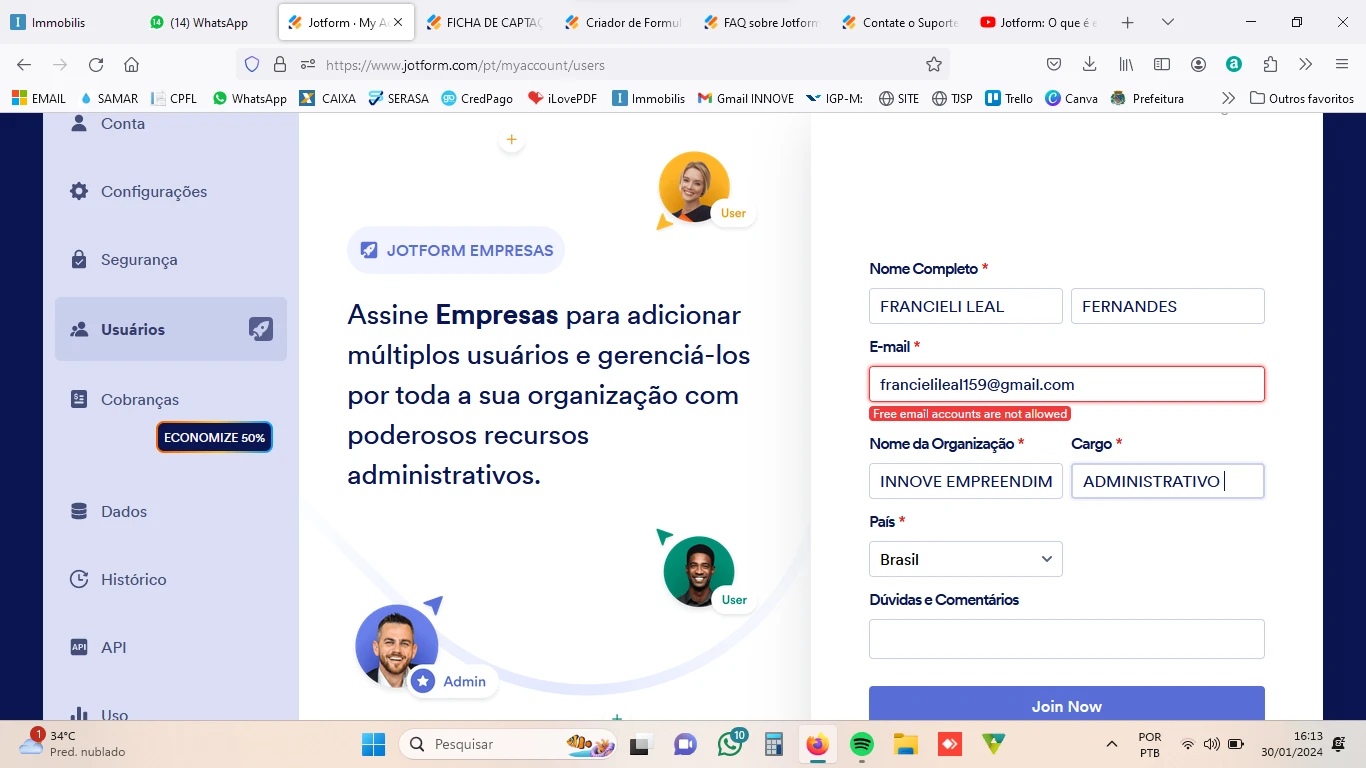Click the Conta person icon in sidebar
The height and width of the screenshot is (768, 1366).
pyautogui.click(x=79, y=123)
